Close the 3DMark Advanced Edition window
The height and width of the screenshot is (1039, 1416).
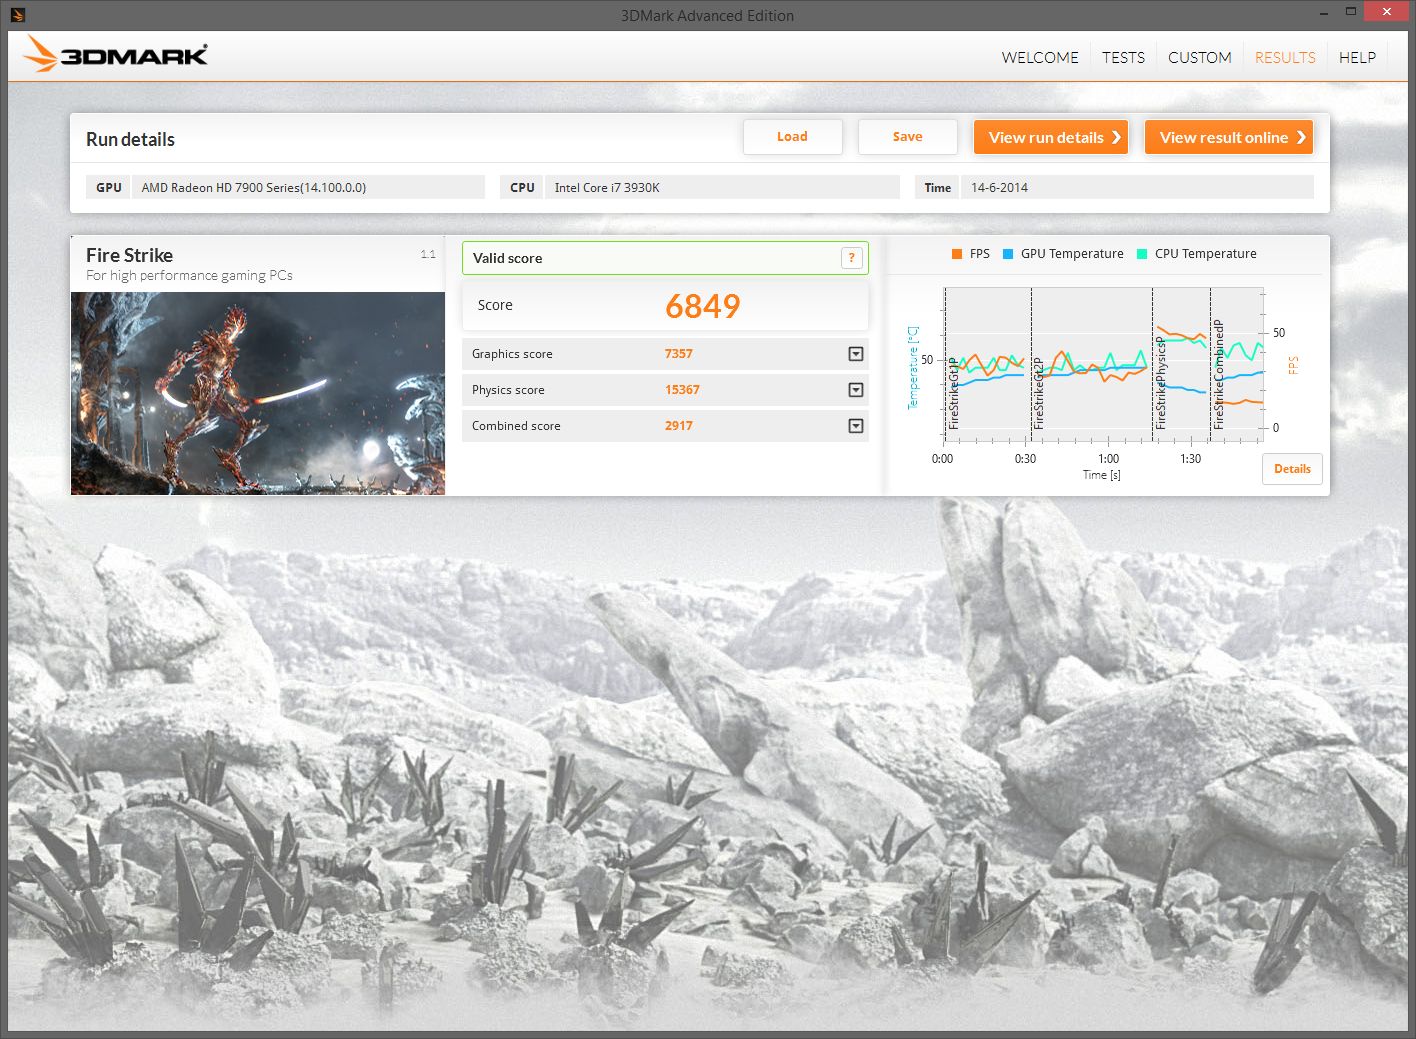pyautogui.click(x=1386, y=12)
